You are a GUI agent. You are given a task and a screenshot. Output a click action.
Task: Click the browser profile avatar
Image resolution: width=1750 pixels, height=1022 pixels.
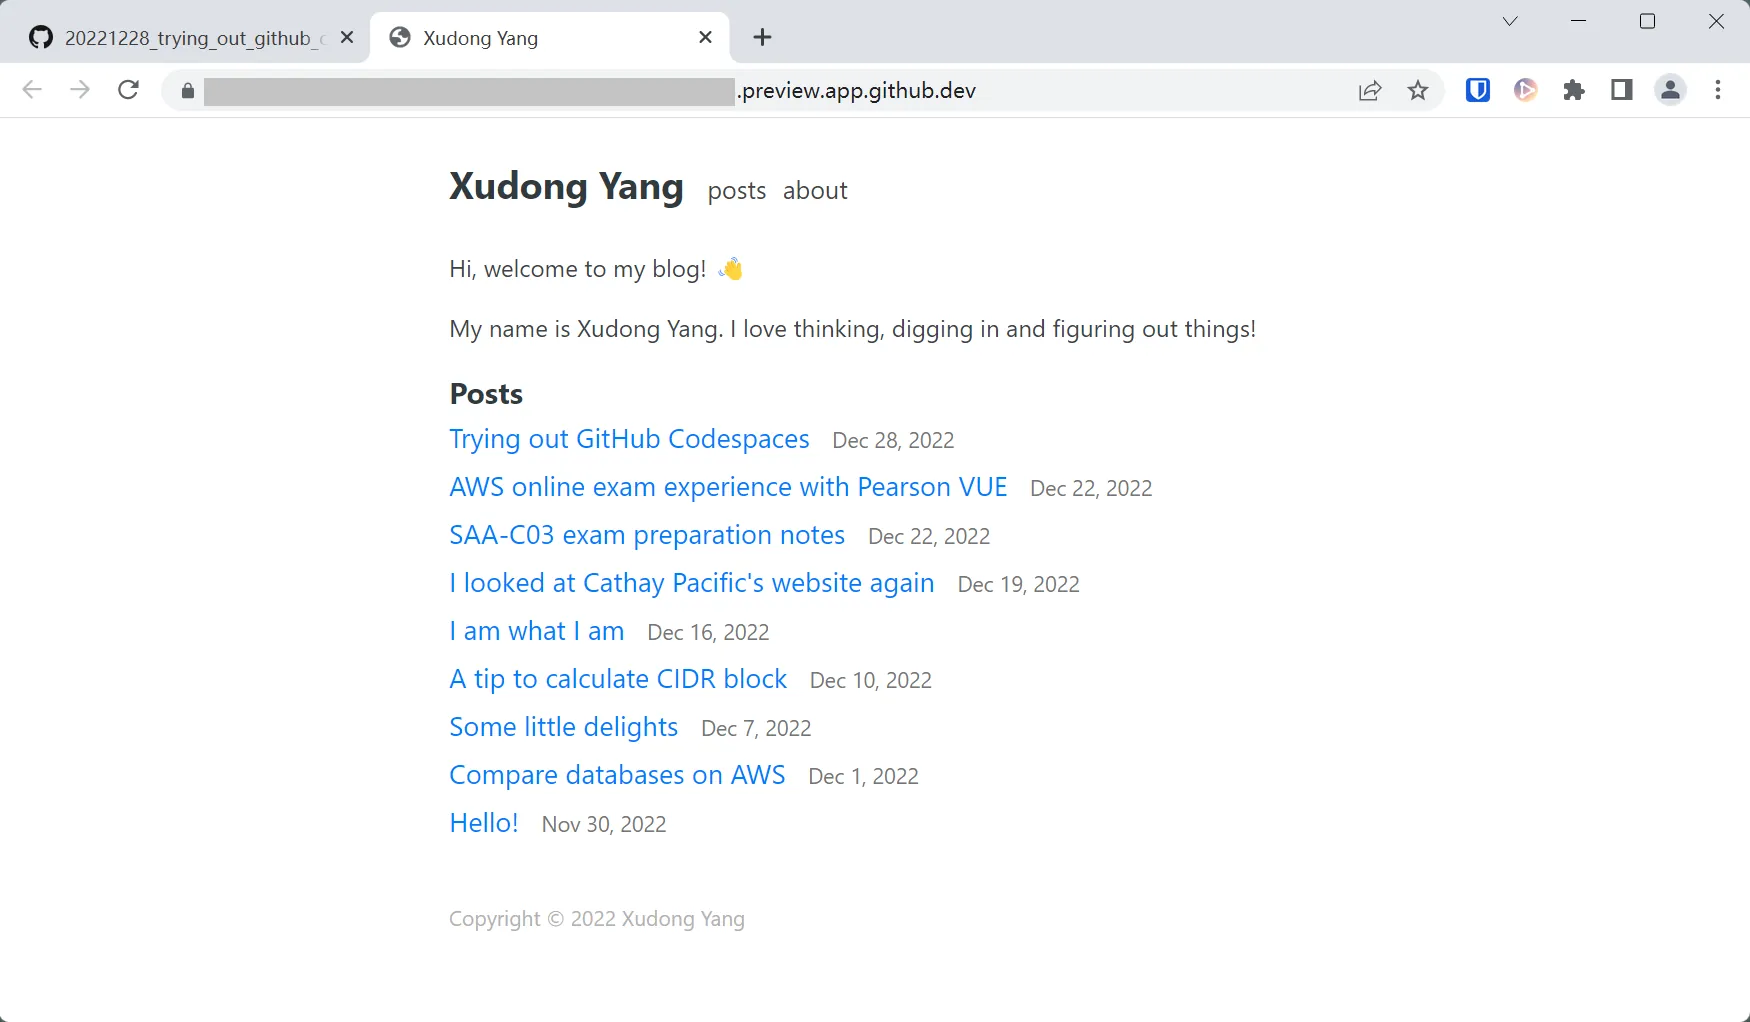click(1670, 90)
